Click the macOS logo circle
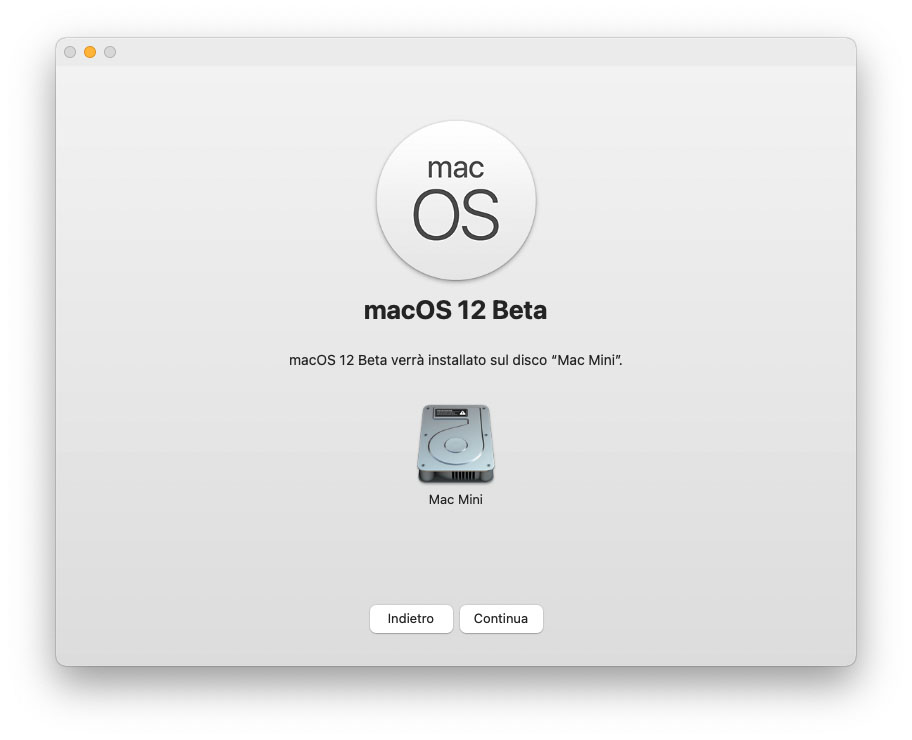912x740 pixels. click(x=456, y=200)
